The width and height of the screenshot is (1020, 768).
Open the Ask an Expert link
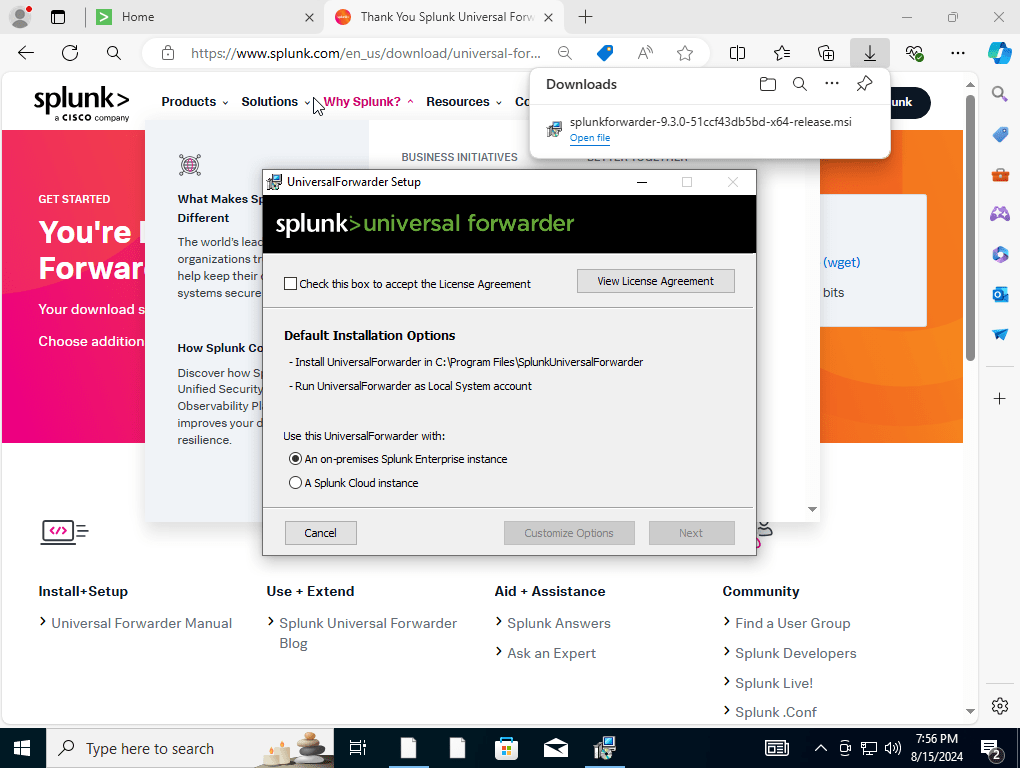(x=551, y=653)
